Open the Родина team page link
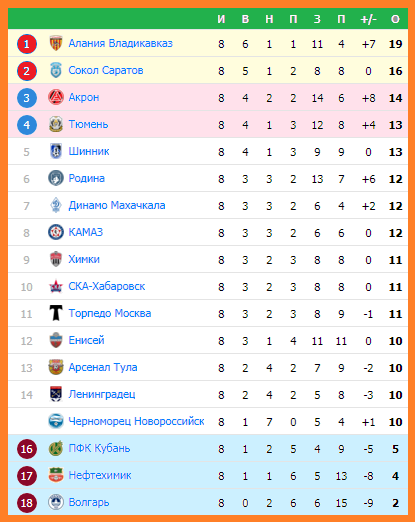Screen dimensions: 415x522 click(x=86, y=178)
